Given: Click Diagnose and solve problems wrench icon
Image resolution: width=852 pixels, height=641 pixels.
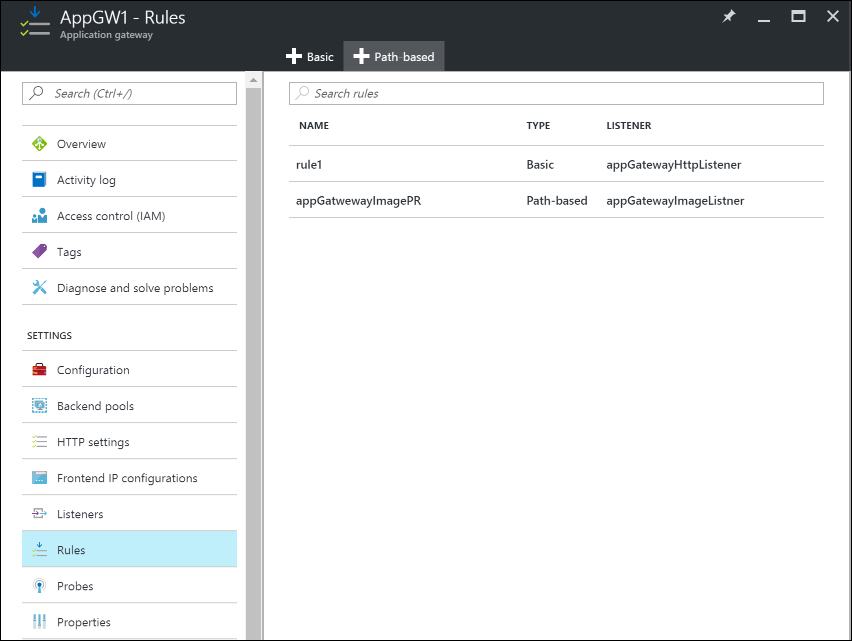Looking at the screenshot, I should tap(40, 288).
